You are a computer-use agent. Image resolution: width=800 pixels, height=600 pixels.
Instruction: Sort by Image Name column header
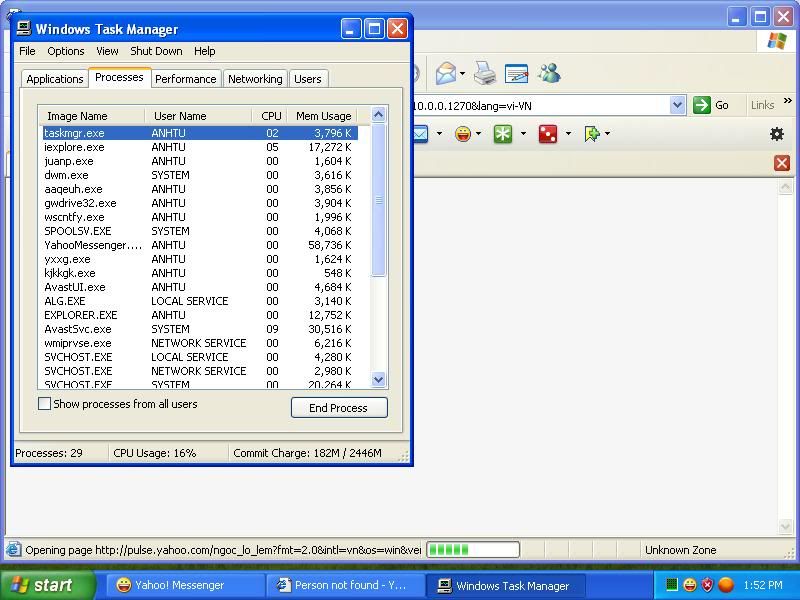[92, 116]
